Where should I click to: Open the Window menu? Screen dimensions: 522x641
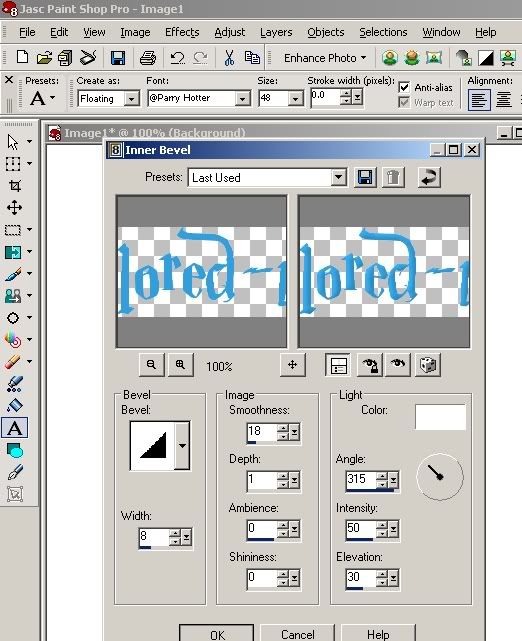tap(441, 32)
